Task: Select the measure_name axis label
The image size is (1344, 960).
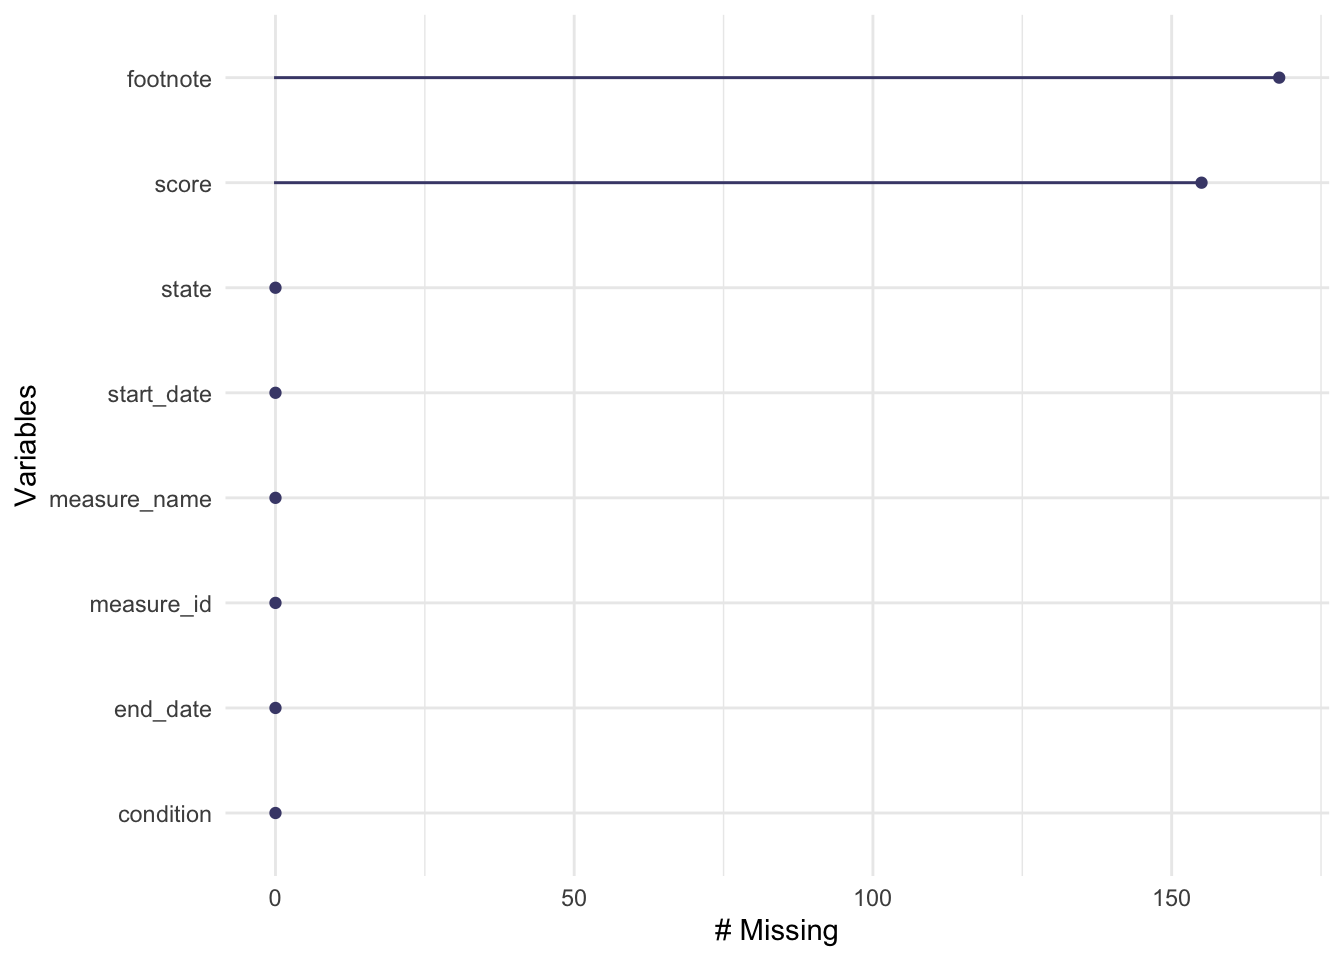Action: (x=130, y=499)
